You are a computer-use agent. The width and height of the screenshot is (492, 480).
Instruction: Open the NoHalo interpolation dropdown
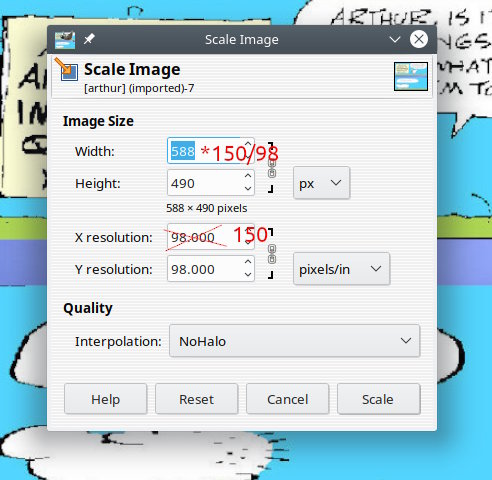click(x=295, y=341)
